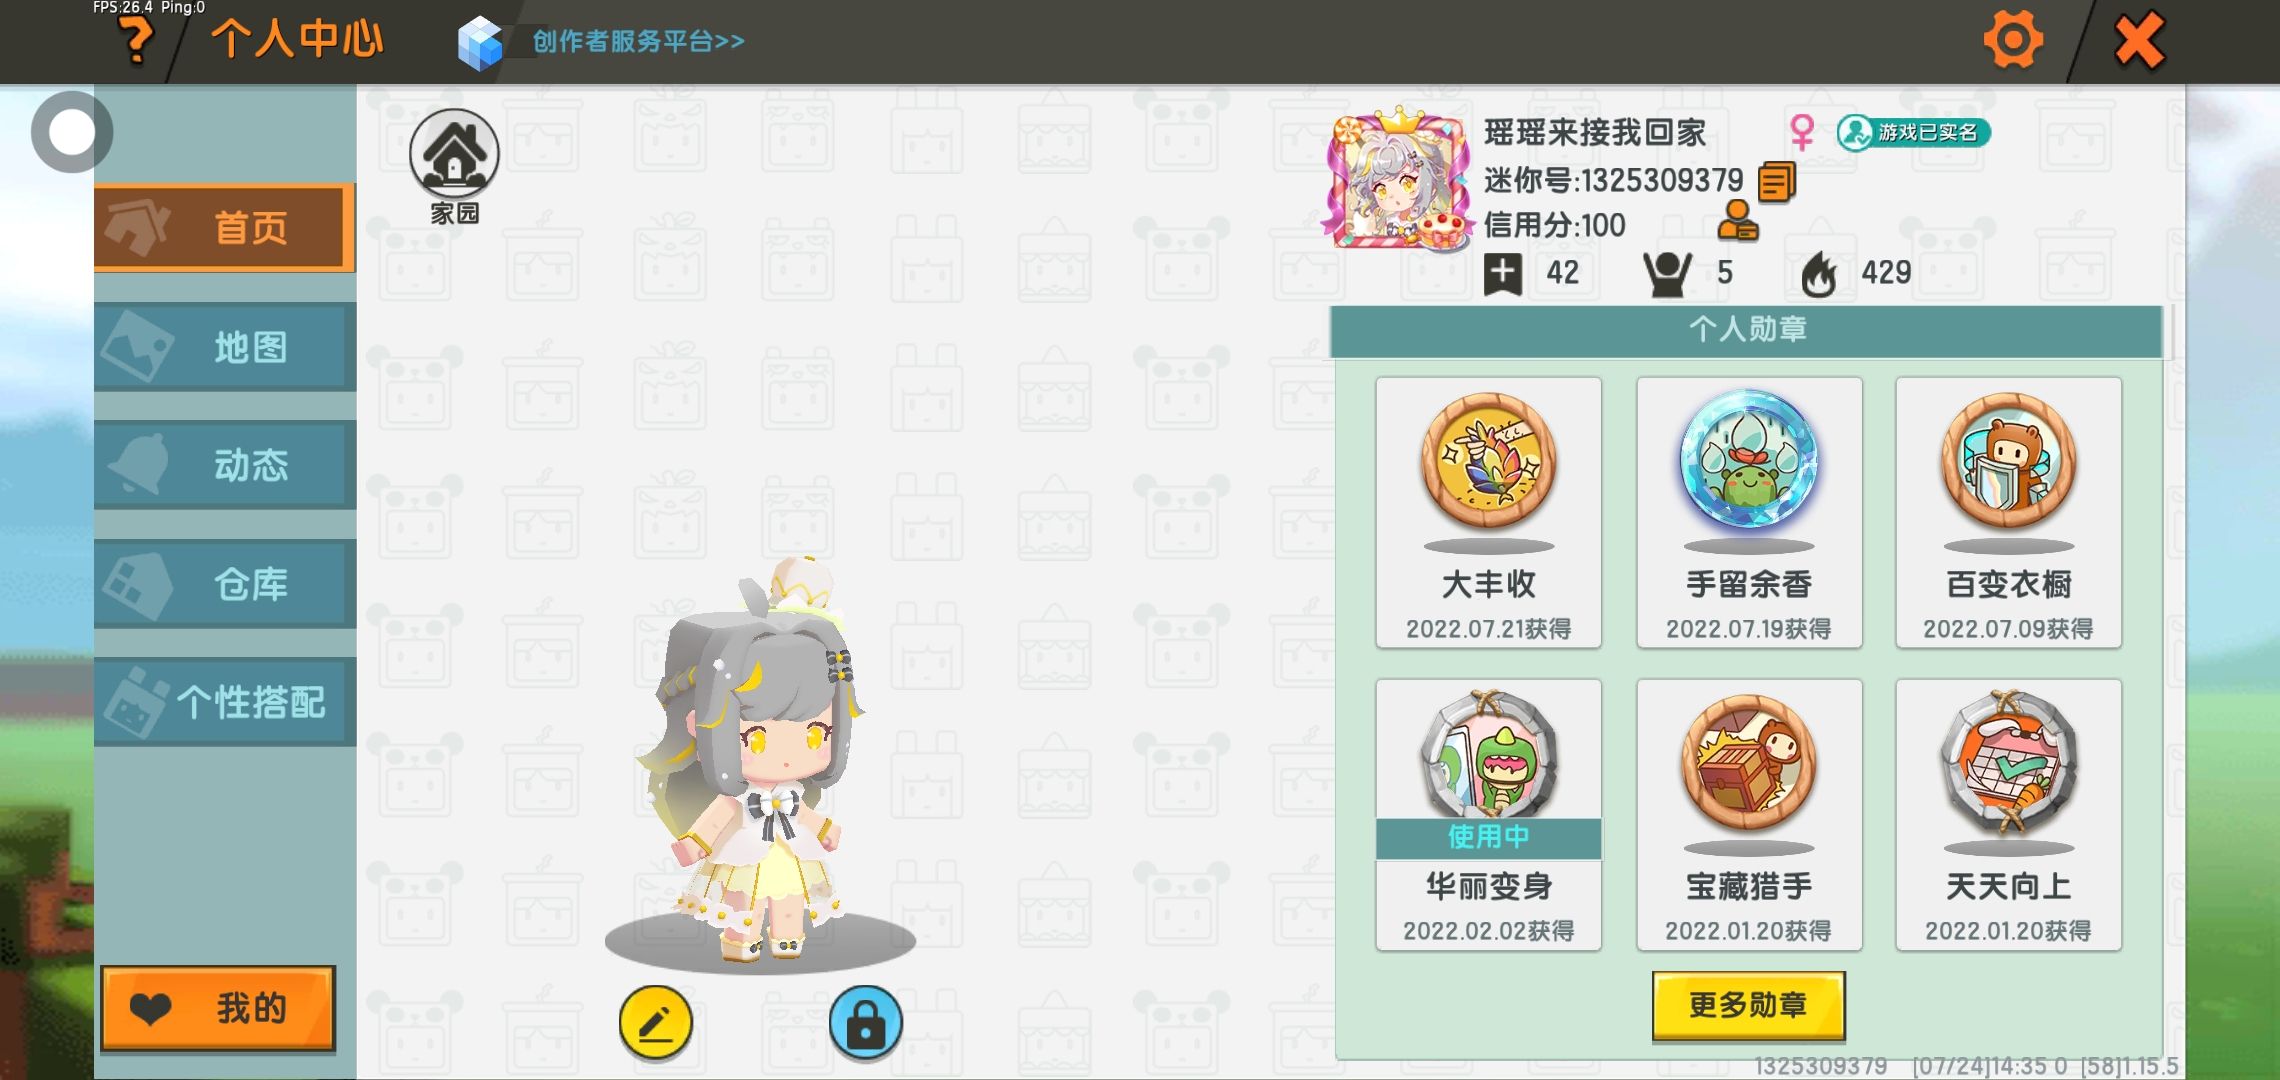Image resolution: width=2280 pixels, height=1080 pixels.
Task: Select the 地图 sidebar tab
Action: pyautogui.click(x=225, y=347)
